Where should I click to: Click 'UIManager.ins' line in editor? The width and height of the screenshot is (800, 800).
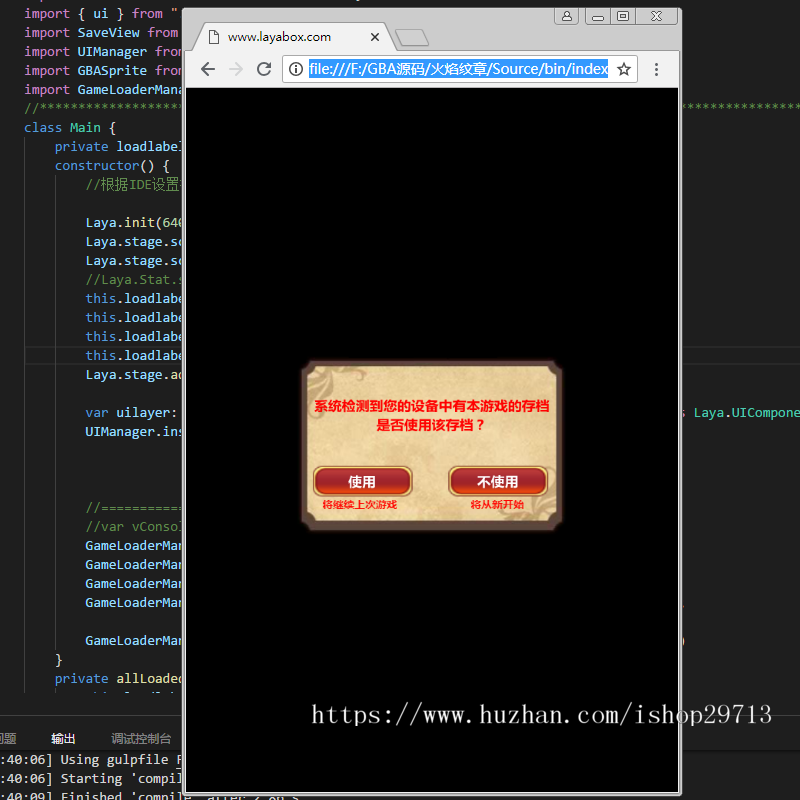[x=133, y=432]
